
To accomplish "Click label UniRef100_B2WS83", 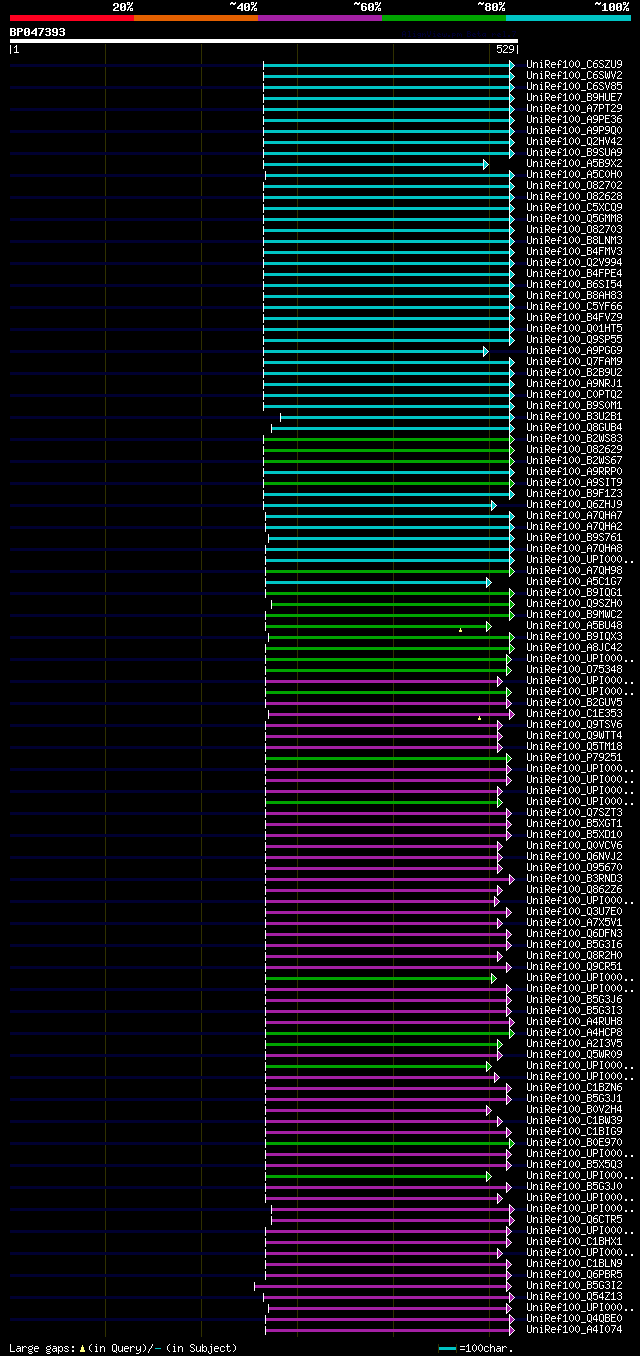I will point(574,438).
